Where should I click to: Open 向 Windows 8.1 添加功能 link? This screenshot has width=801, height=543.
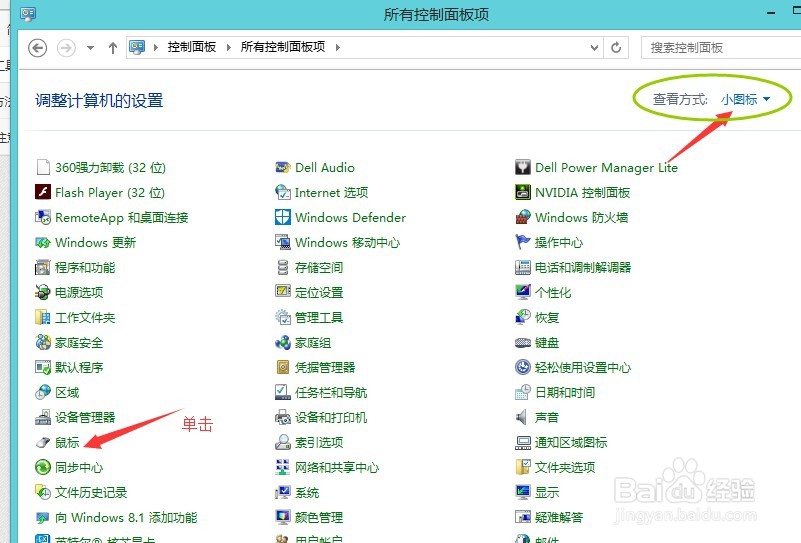point(126,518)
